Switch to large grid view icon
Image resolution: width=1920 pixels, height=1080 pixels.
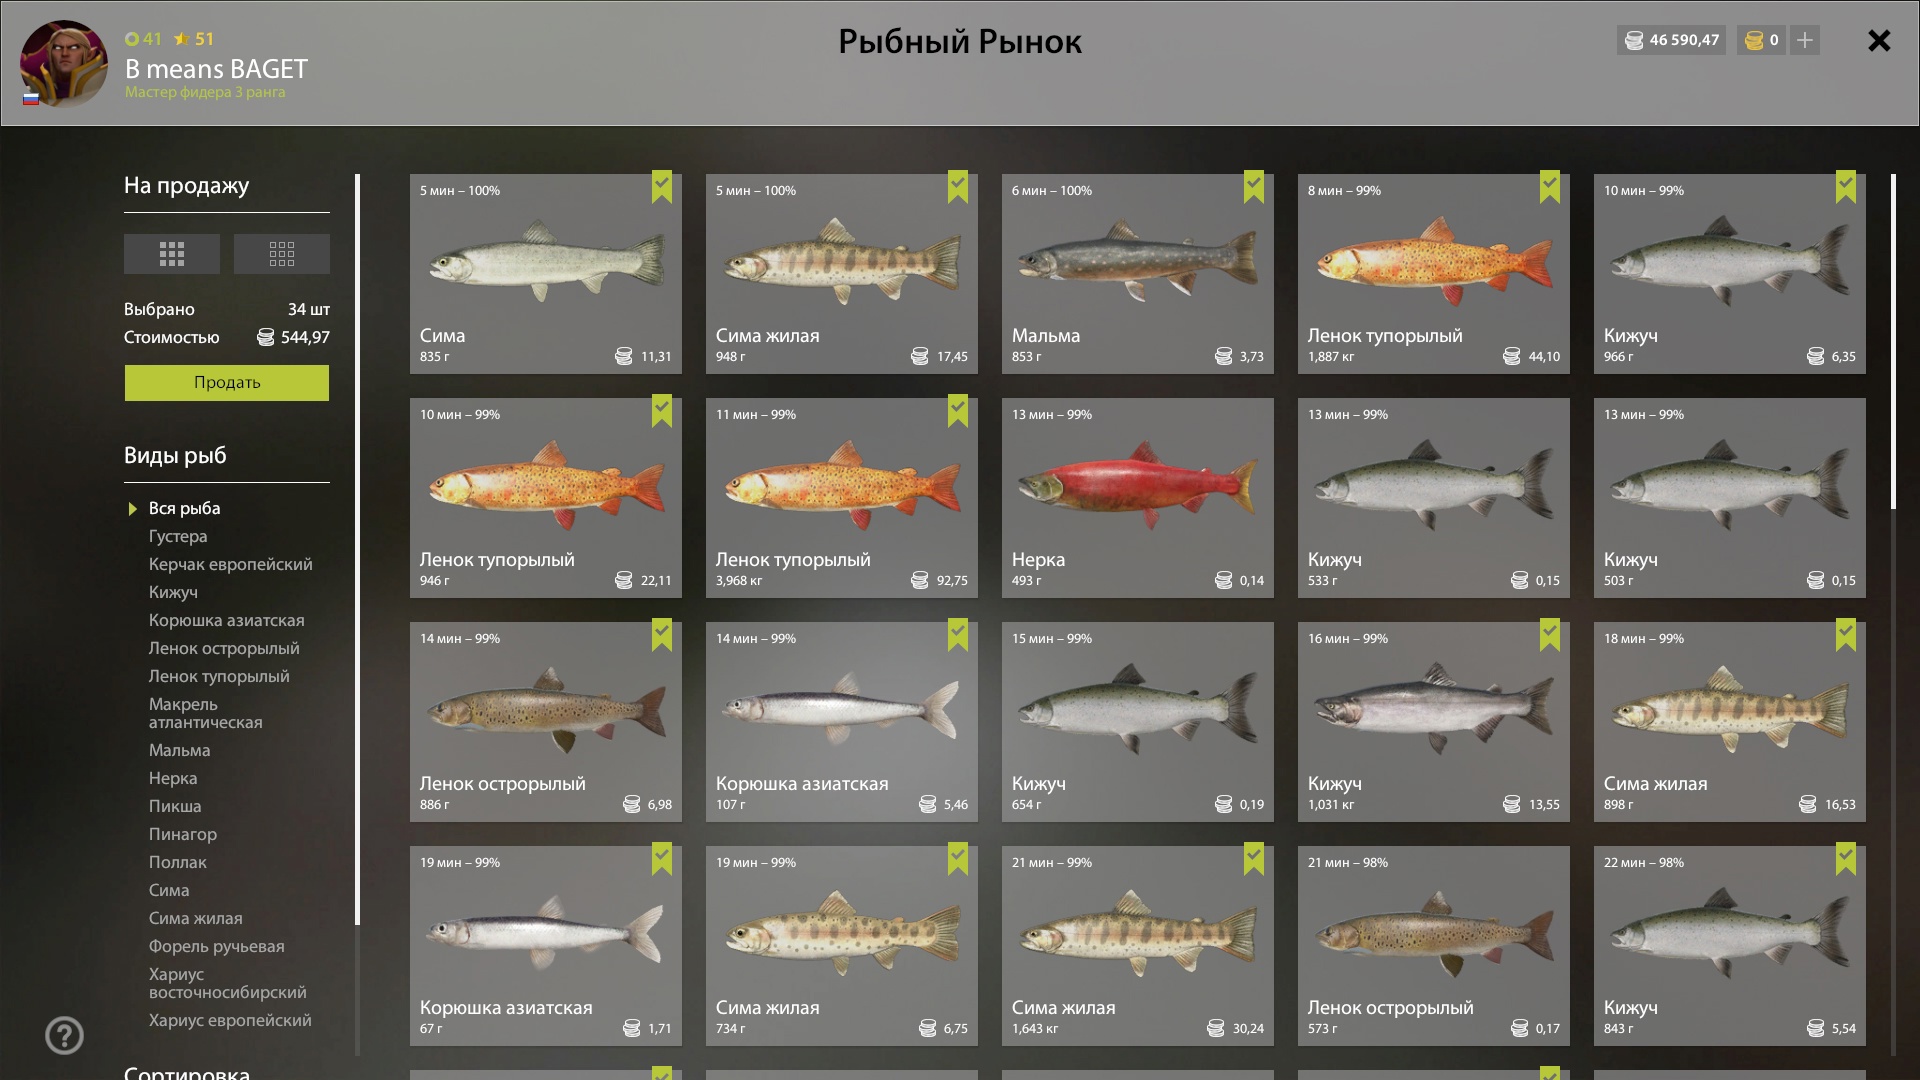(172, 254)
